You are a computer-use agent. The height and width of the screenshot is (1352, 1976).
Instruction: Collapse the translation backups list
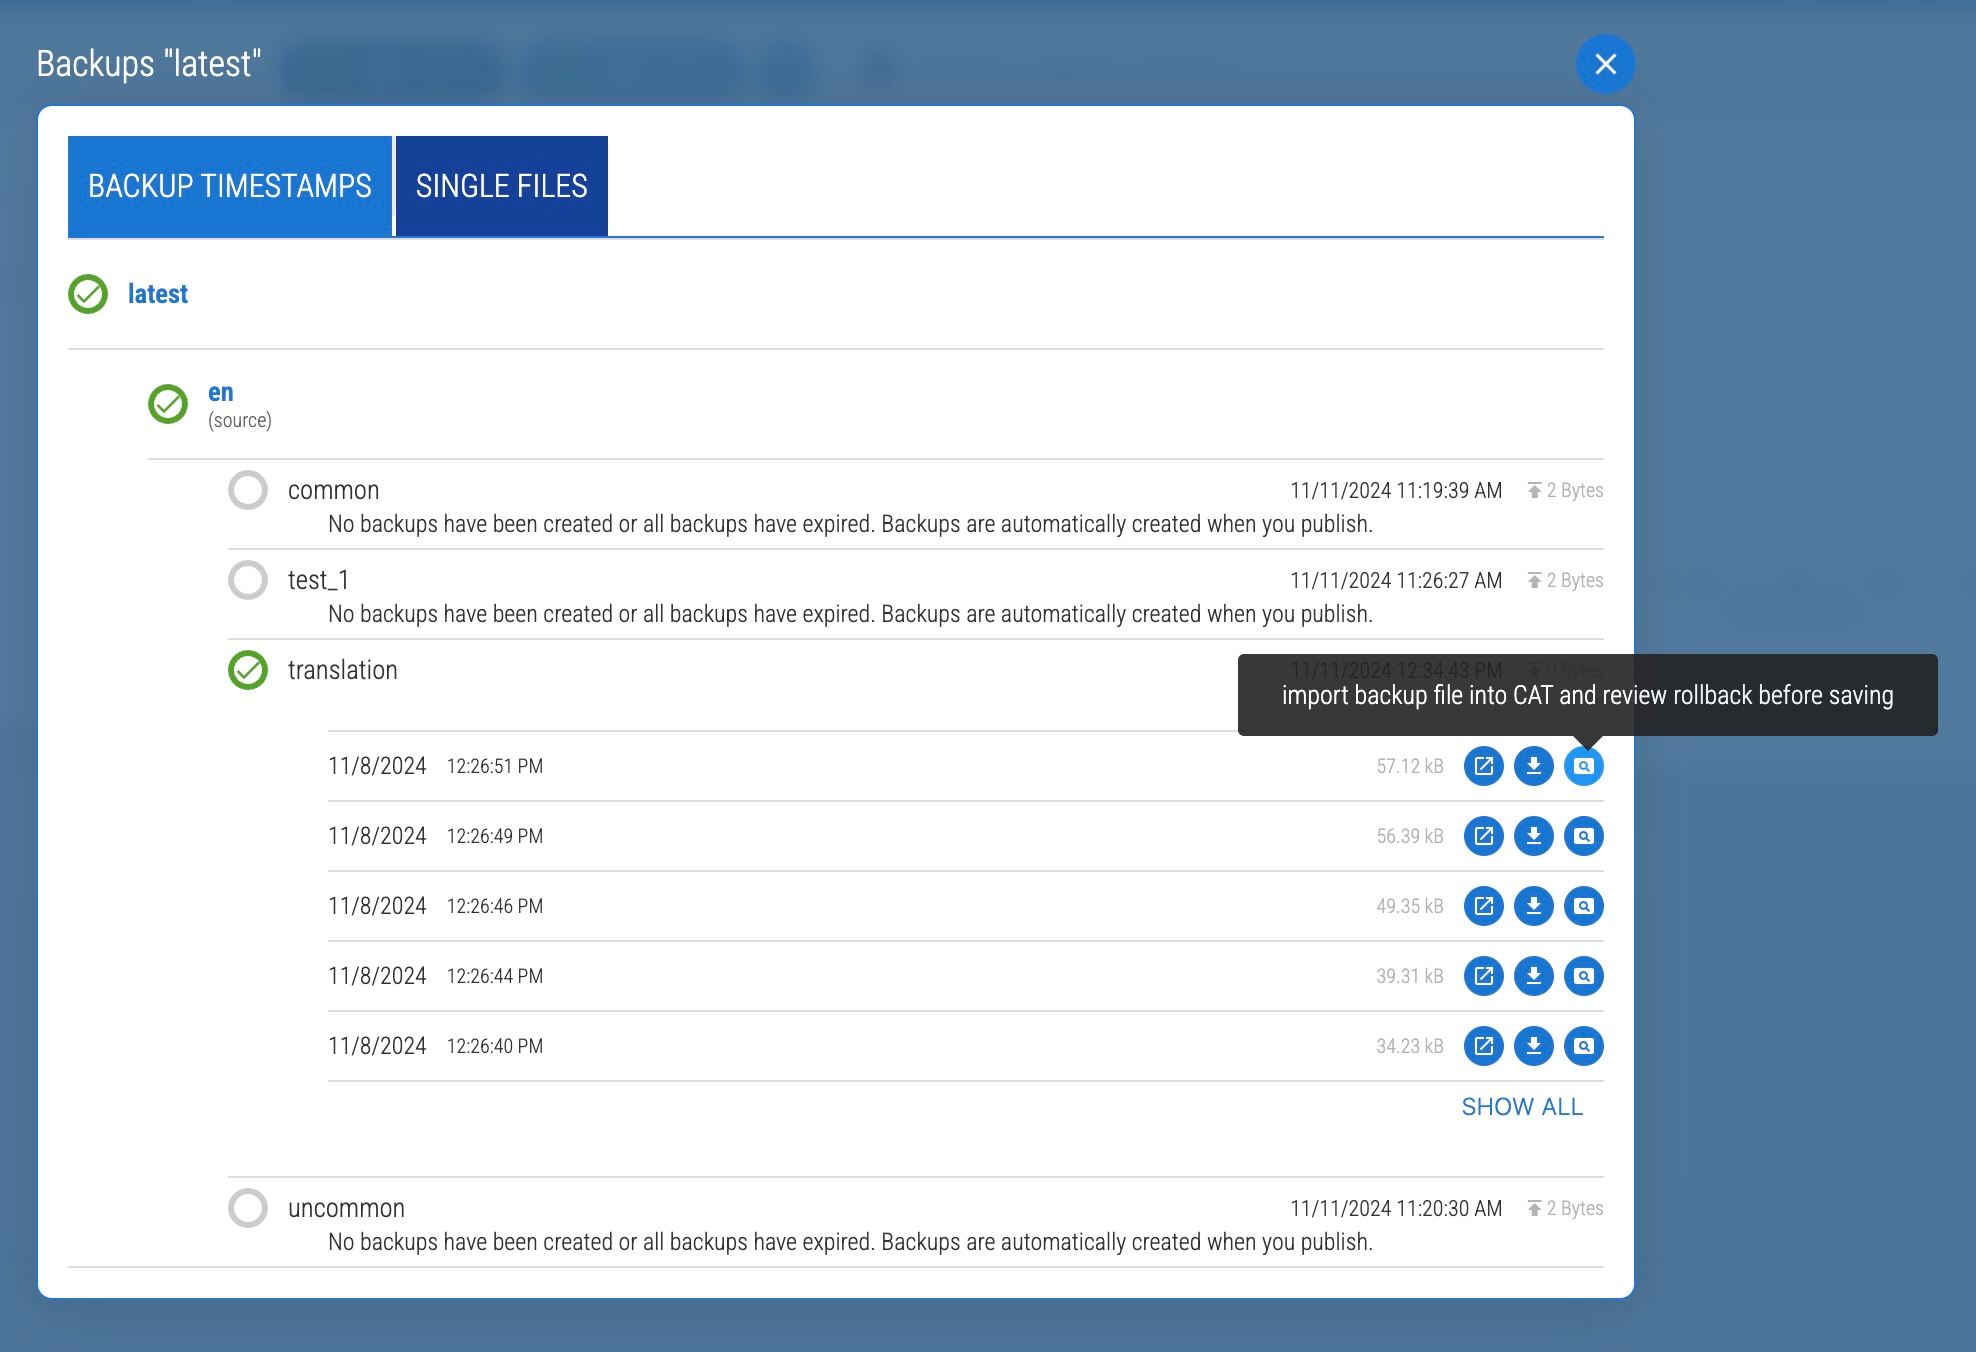click(x=342, y=670)
